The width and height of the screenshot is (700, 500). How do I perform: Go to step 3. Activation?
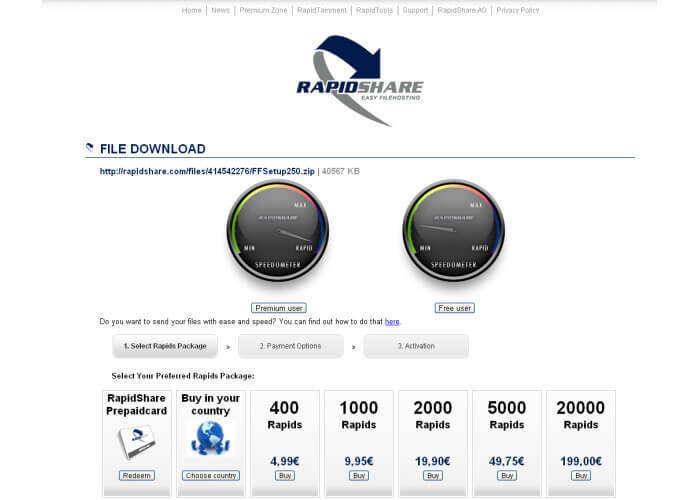(416, 346)
